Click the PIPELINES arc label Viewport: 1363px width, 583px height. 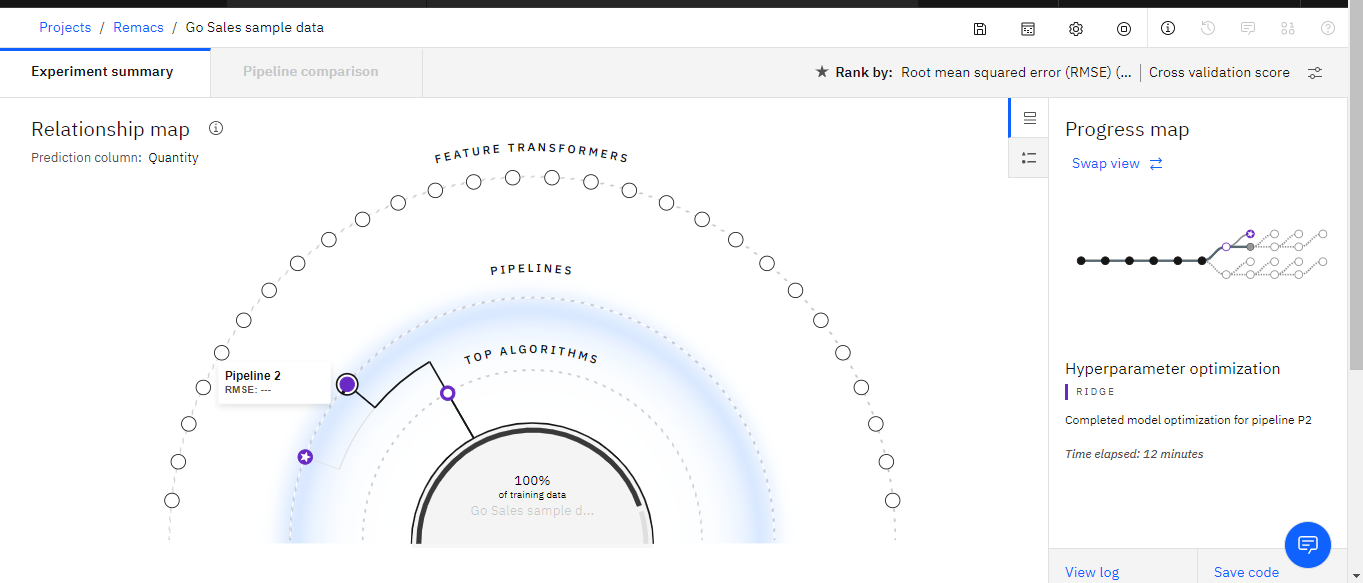click(x=531, y=270)
